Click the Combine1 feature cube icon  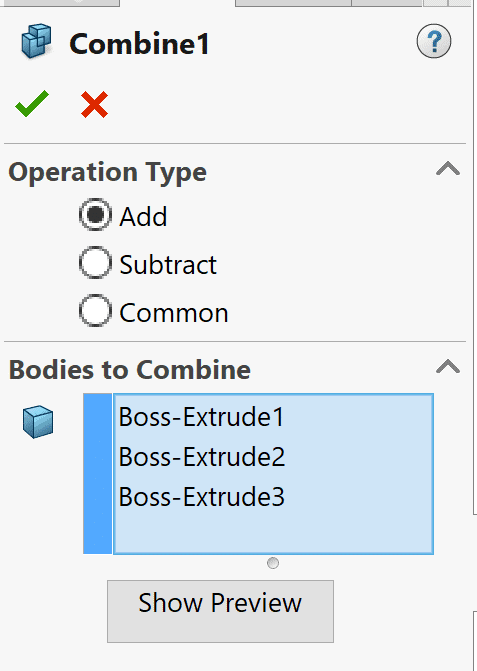click(x=36, y=42)
